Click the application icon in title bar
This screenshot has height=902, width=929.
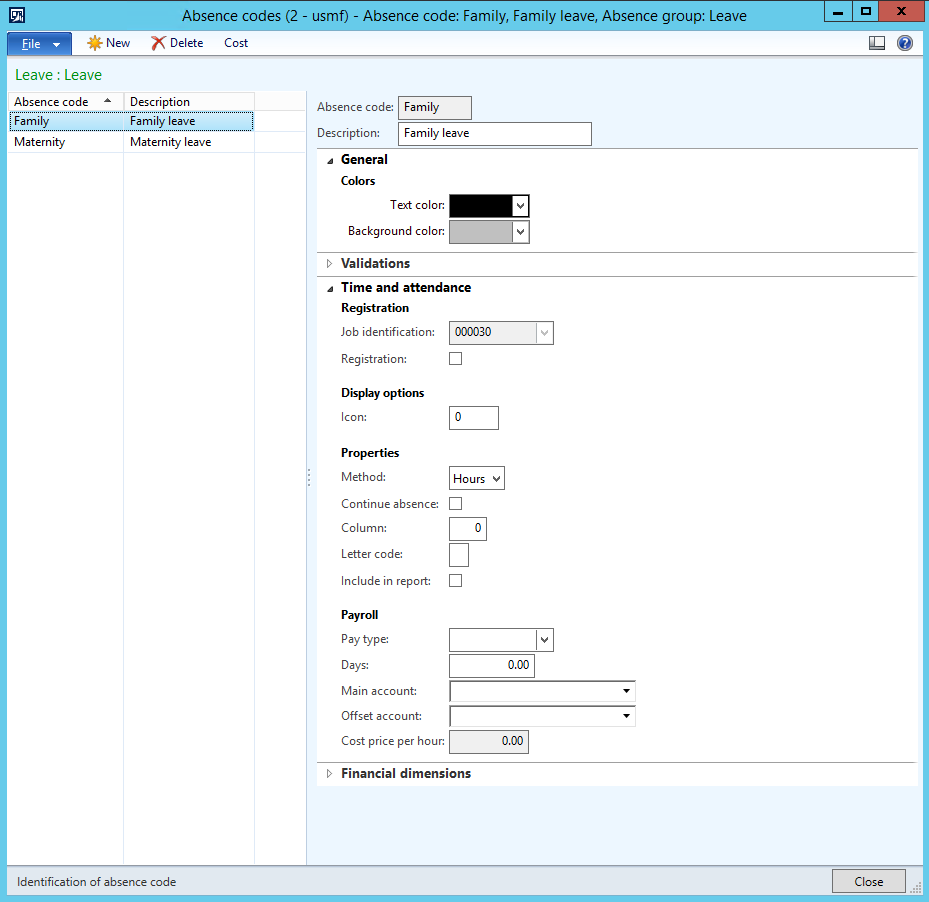16,14
